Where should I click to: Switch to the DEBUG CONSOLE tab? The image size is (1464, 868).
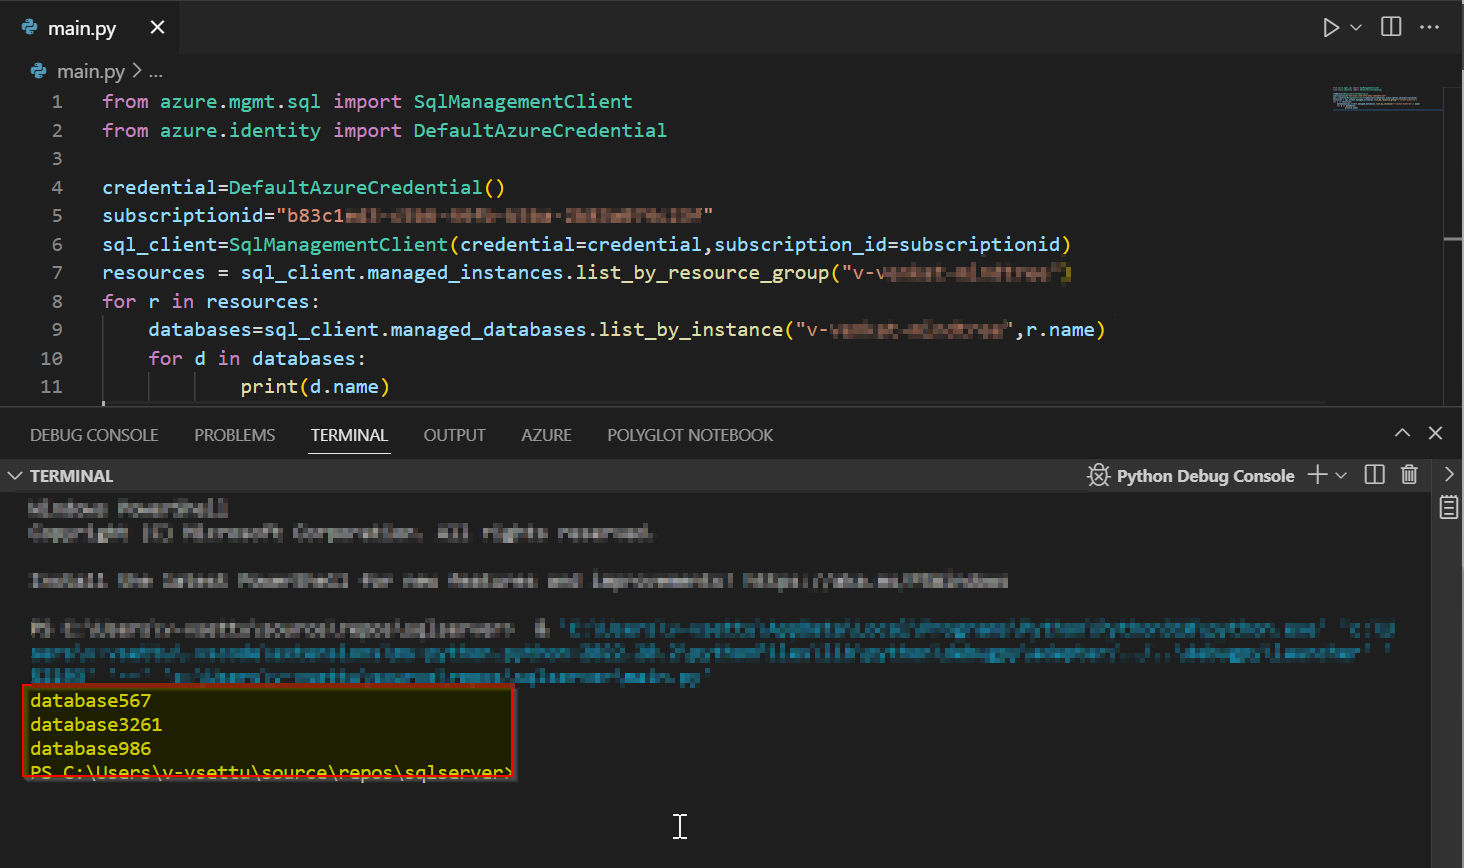point(94,435)
